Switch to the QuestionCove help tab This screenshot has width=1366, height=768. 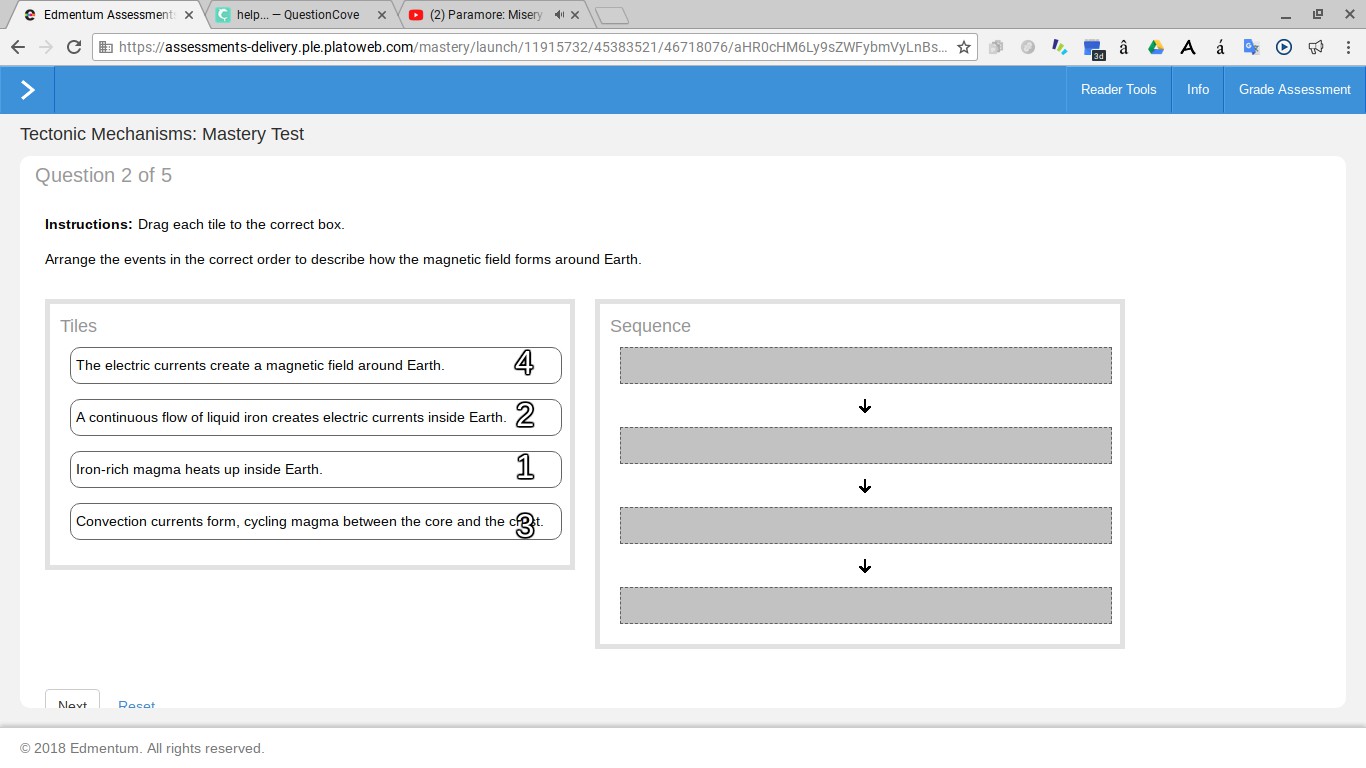click(297, 15)
